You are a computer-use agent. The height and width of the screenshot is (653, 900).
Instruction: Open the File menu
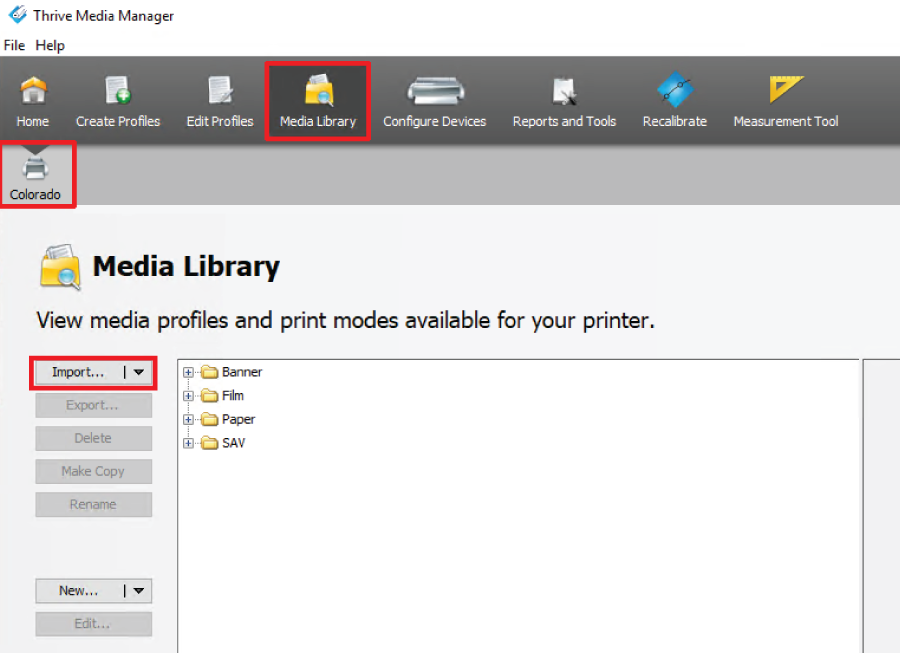(14, 45)
